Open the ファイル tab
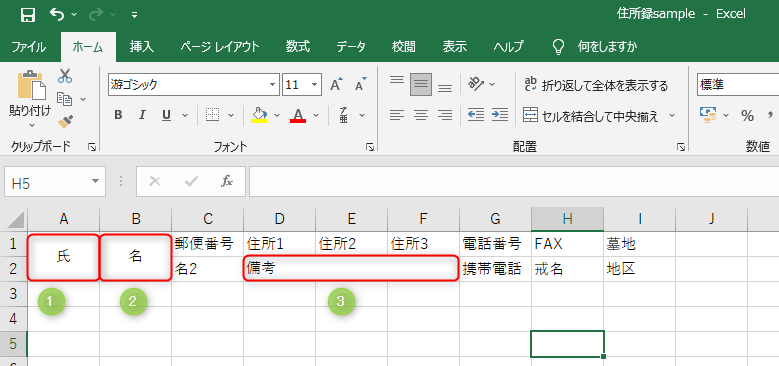The image size is (779, 366). [28, 47]
